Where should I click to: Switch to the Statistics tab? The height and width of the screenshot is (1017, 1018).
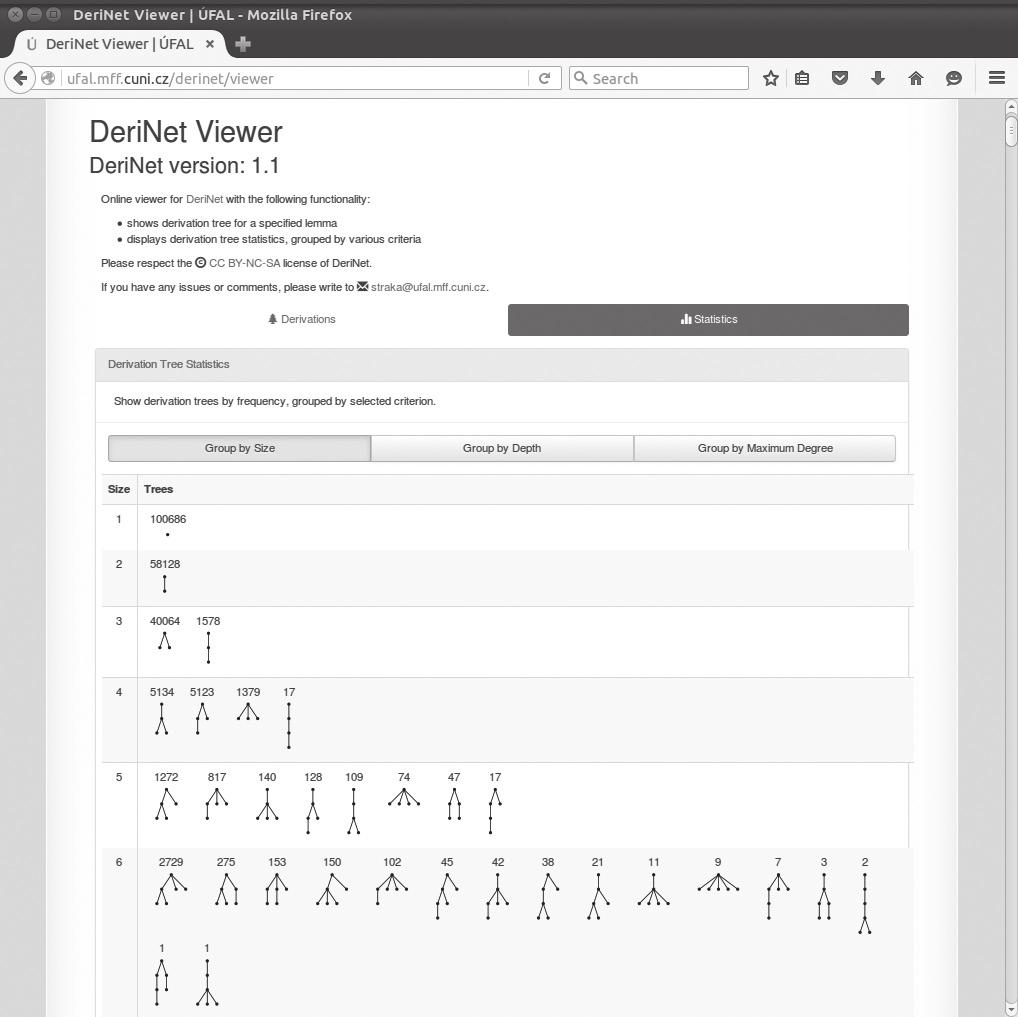click(x=708, y=320)
